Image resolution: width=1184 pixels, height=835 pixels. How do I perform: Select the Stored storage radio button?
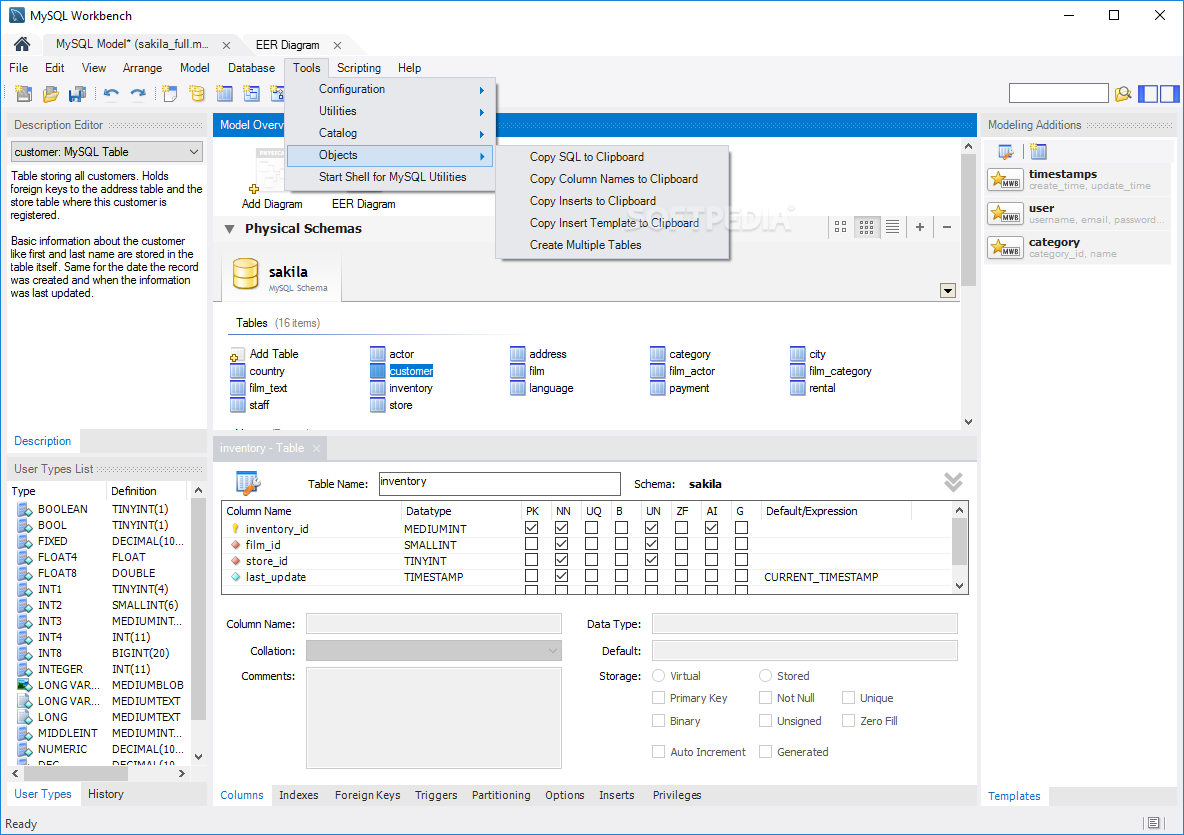click(766, 676)
